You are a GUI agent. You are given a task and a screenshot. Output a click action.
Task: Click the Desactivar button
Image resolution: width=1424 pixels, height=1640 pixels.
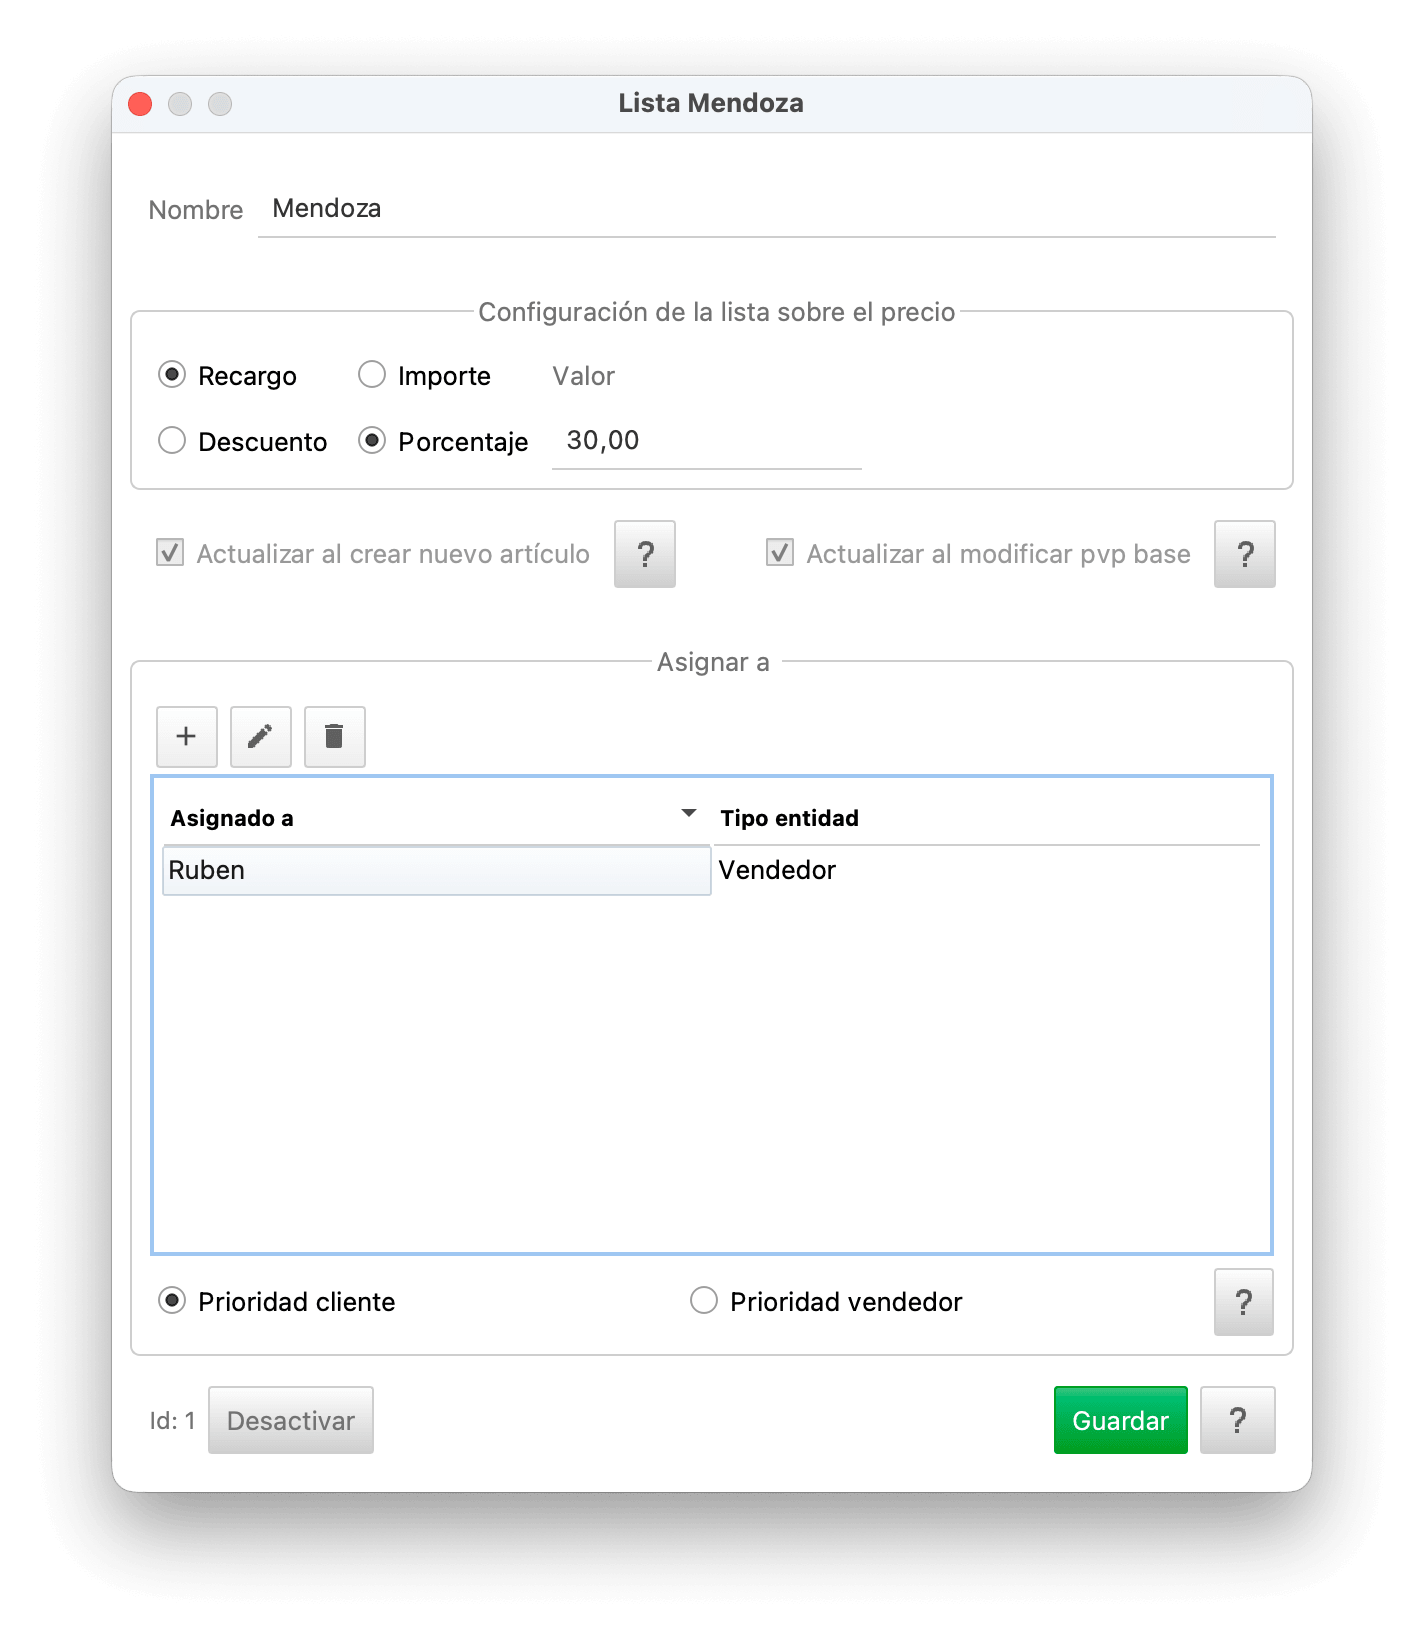tap(291, 1420)
